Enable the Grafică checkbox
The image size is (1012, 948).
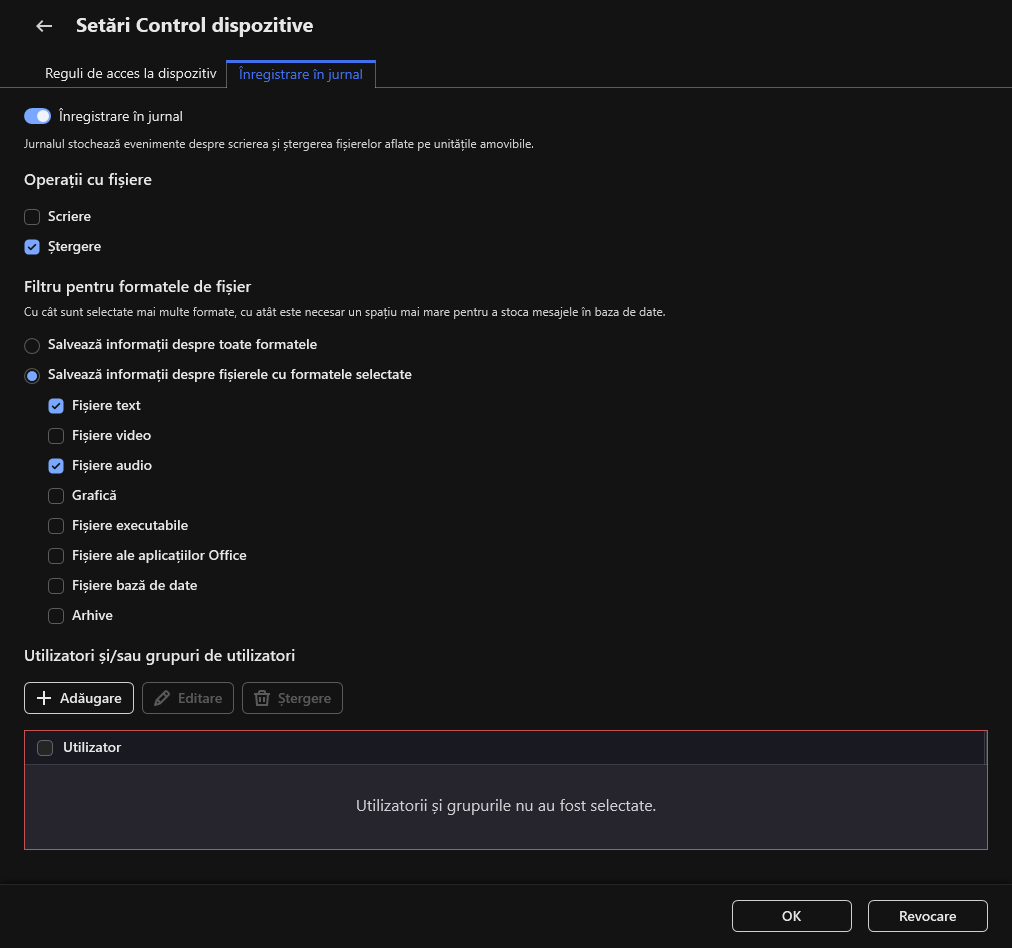(x=56, y=496)
